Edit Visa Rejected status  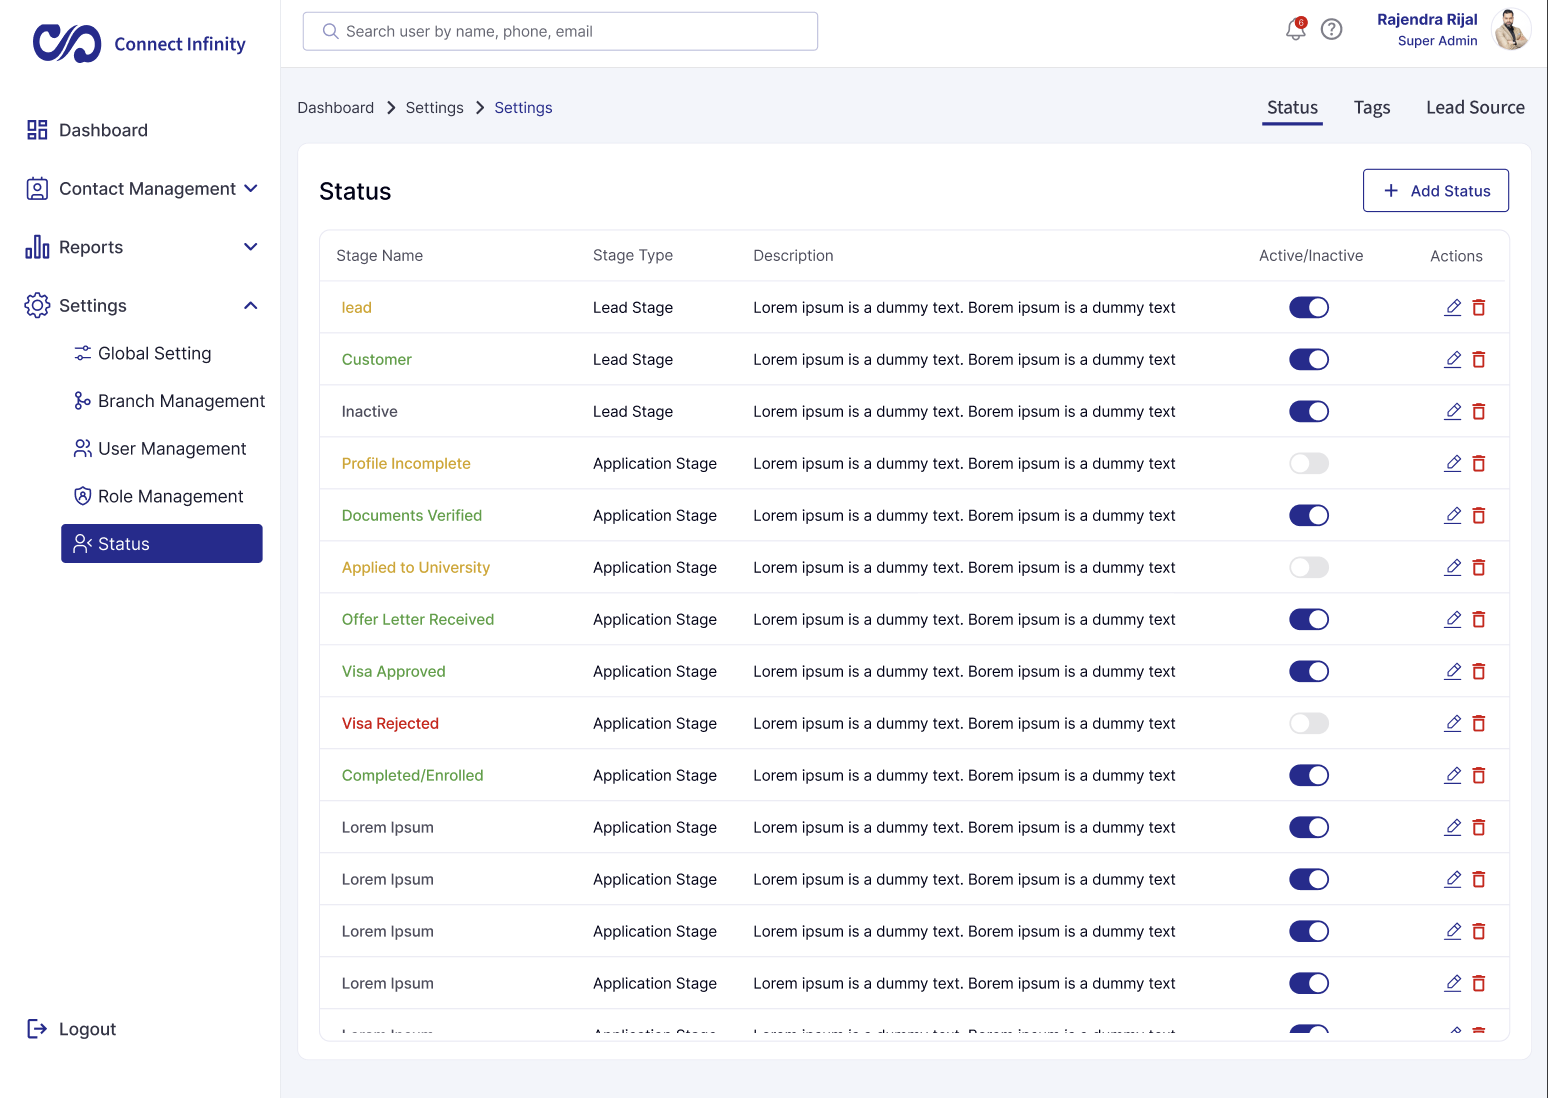click(1453, 723)
